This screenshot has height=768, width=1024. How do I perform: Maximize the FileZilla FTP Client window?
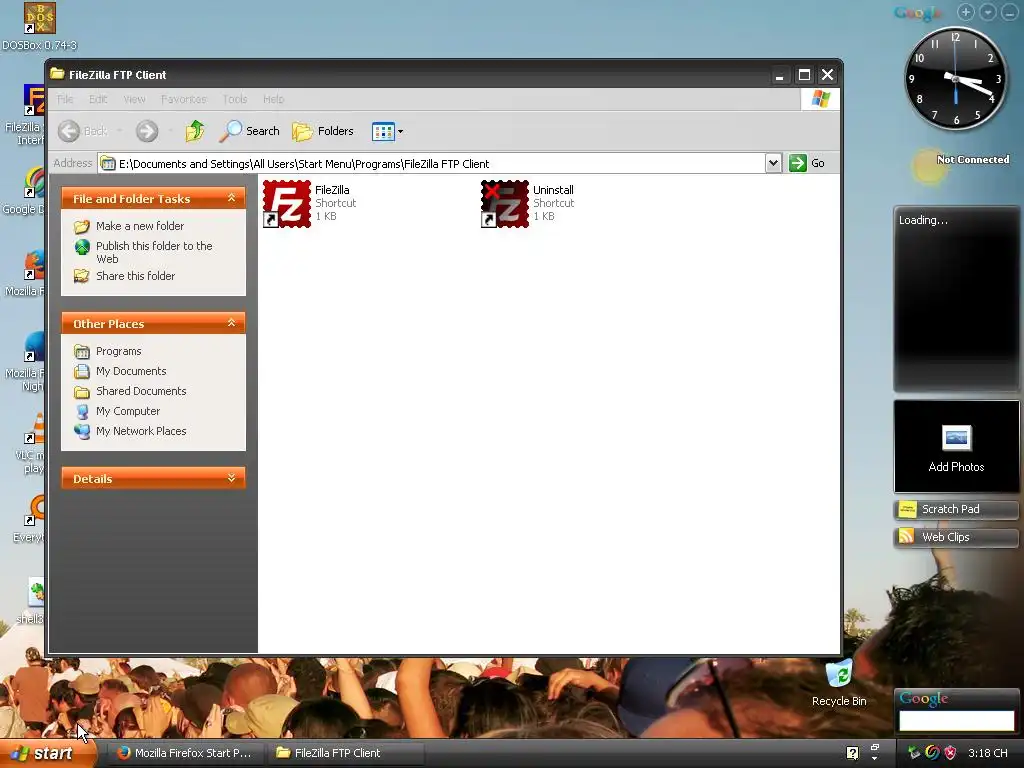804,75
